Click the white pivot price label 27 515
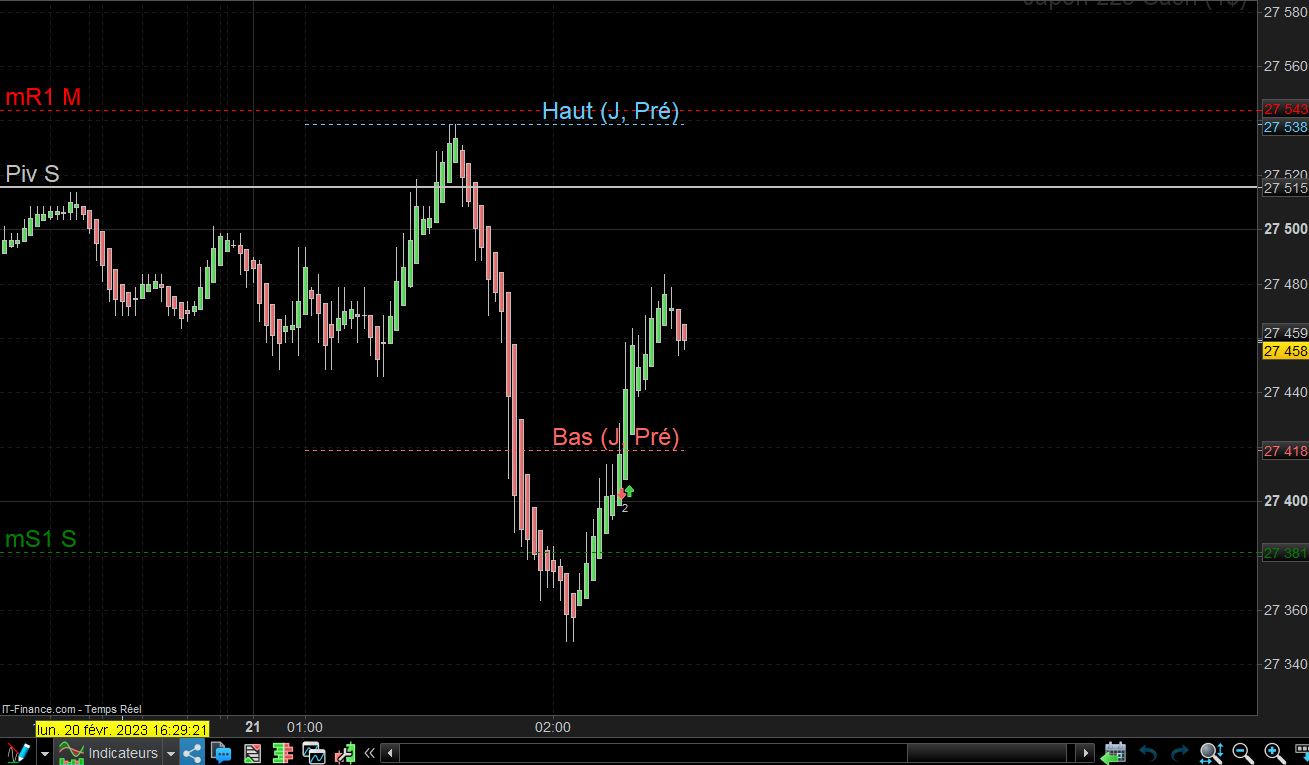This screenshot has height=765, width=1309. (1285, 188)
